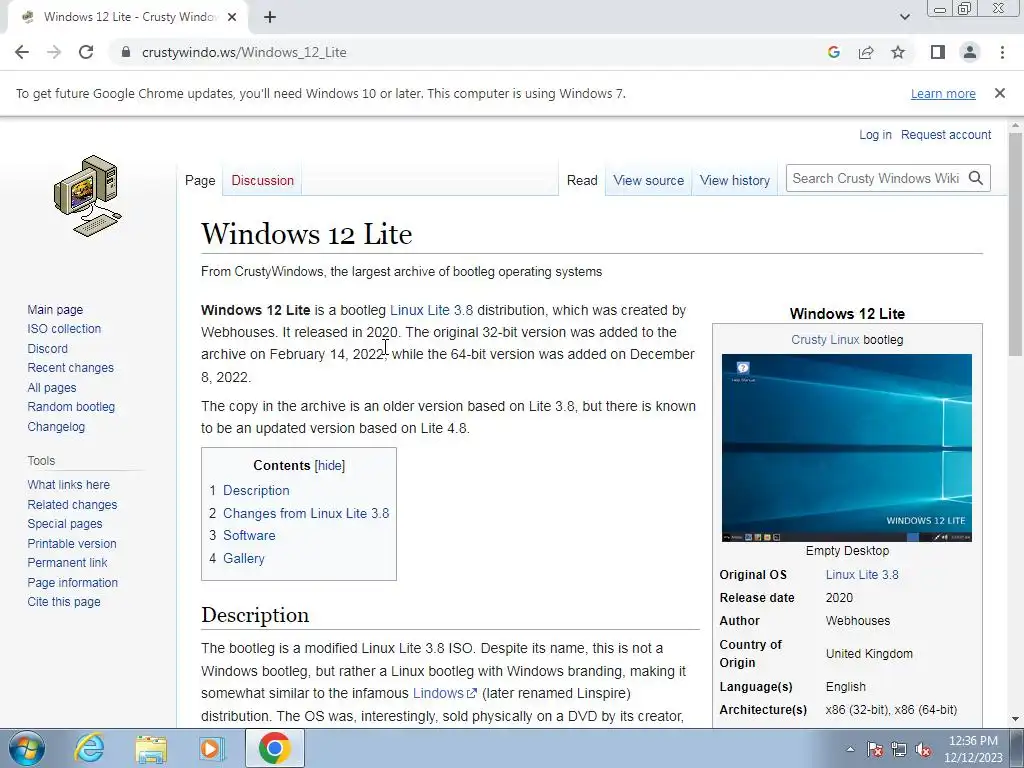This screenshot has width=1024, height=768.
Task: Click Cite this page
Action: point(64,601)
